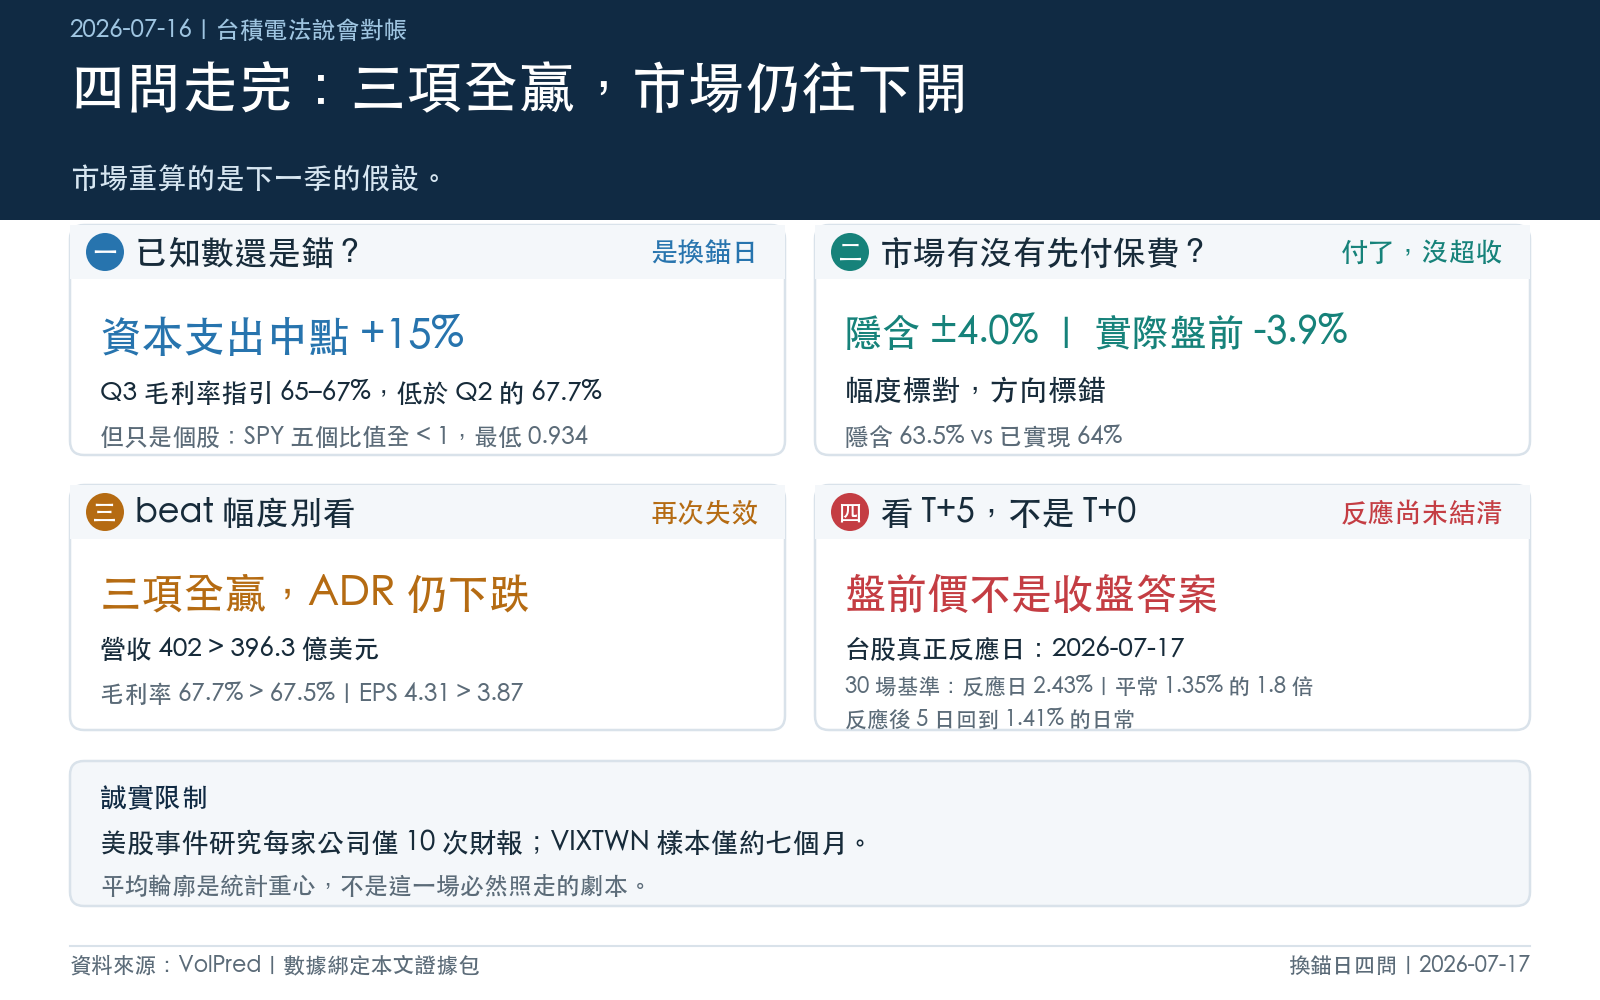
Task: Click the footer 換錨日四問 | 2026-07-17
Action: (x=1410, y=964)
